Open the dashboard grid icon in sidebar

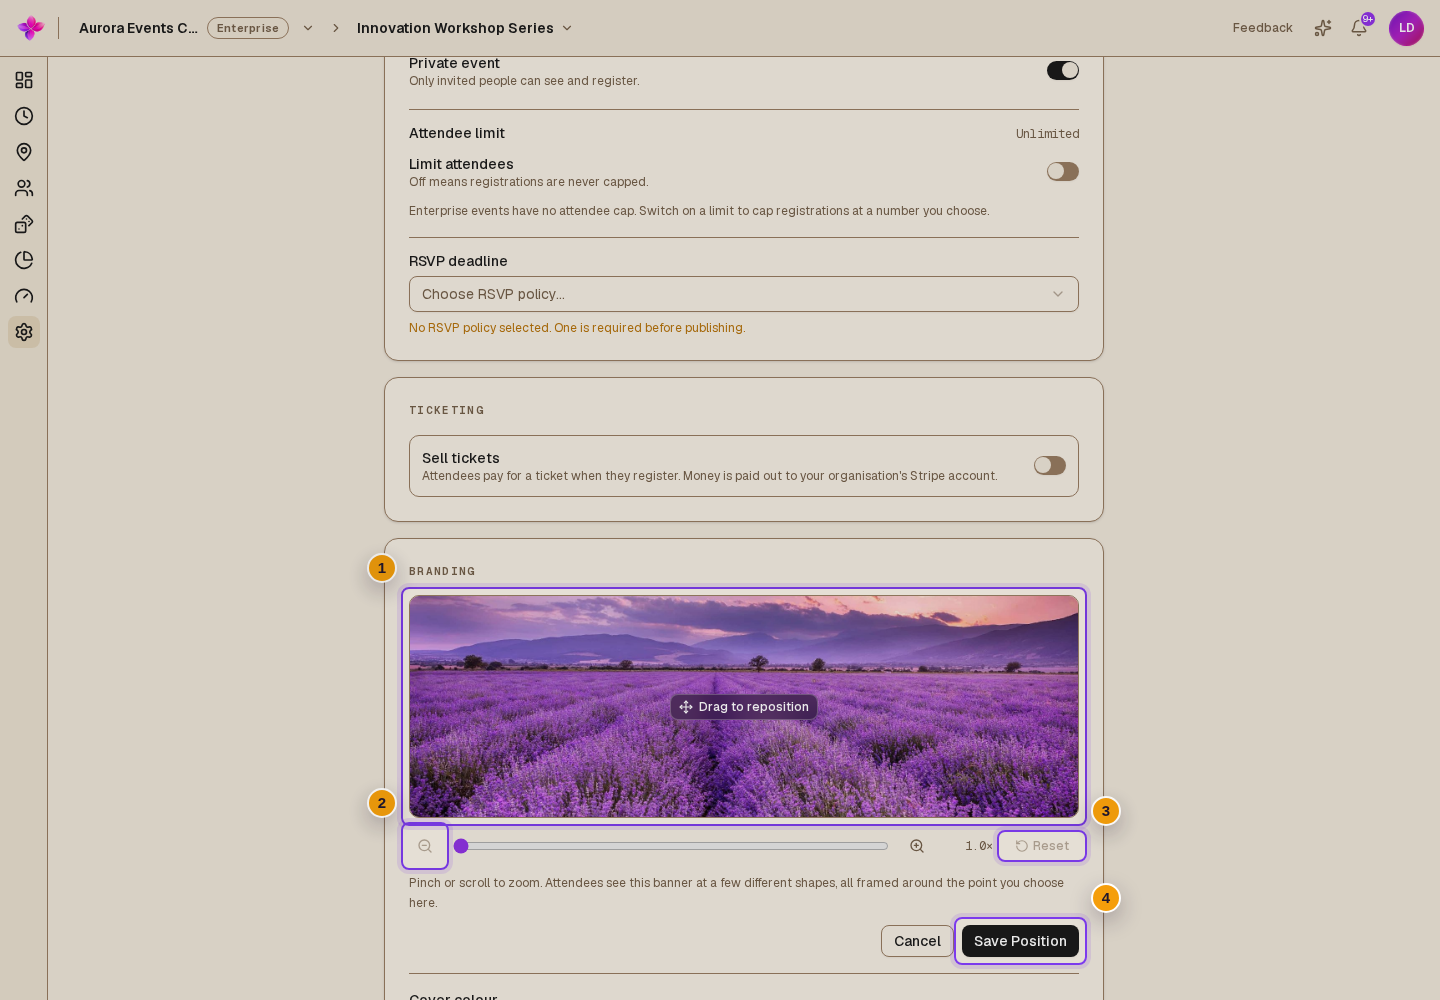coord(24,80)
